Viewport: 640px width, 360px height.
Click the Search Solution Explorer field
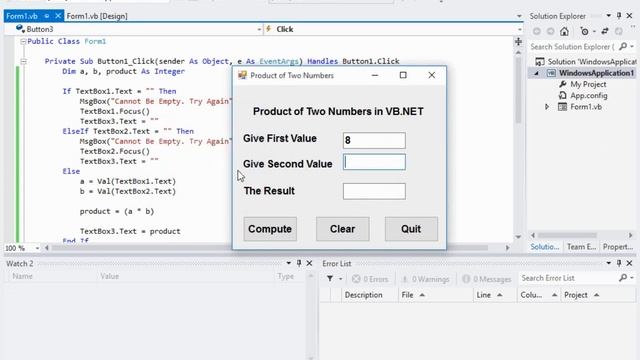pyautogui.click(x=573, y=47)
